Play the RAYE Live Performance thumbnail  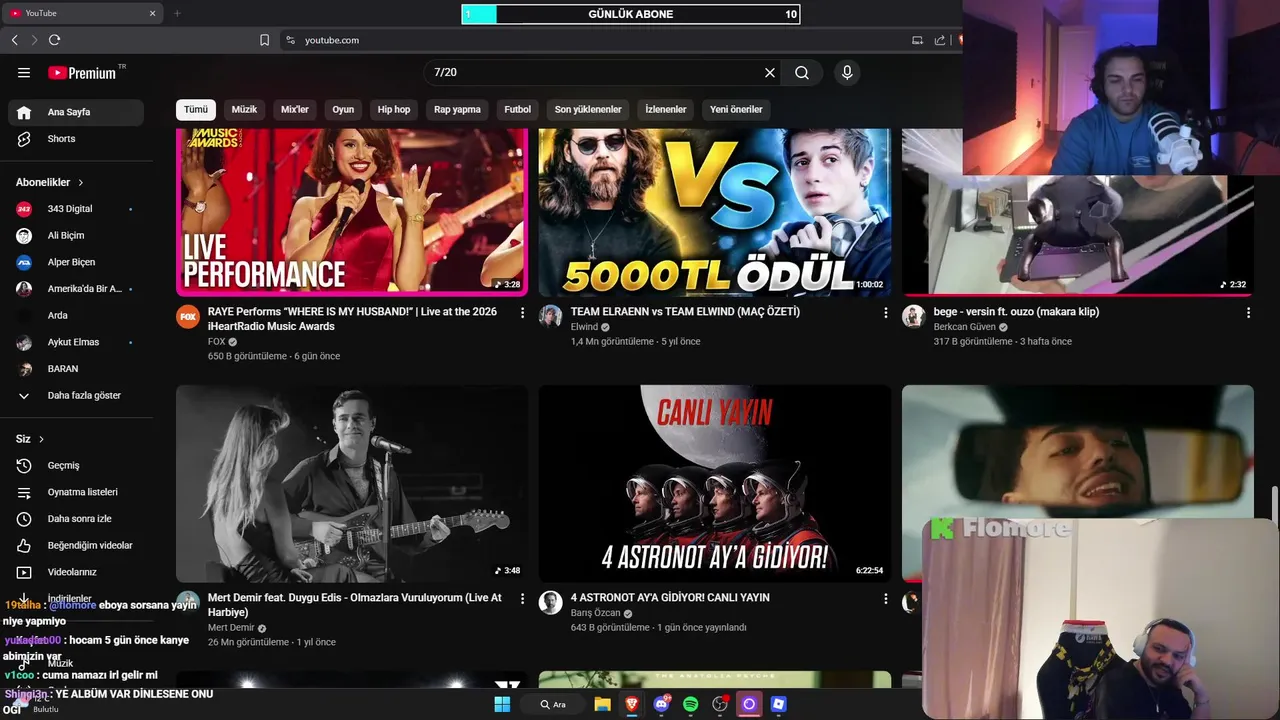coord(352,212)
